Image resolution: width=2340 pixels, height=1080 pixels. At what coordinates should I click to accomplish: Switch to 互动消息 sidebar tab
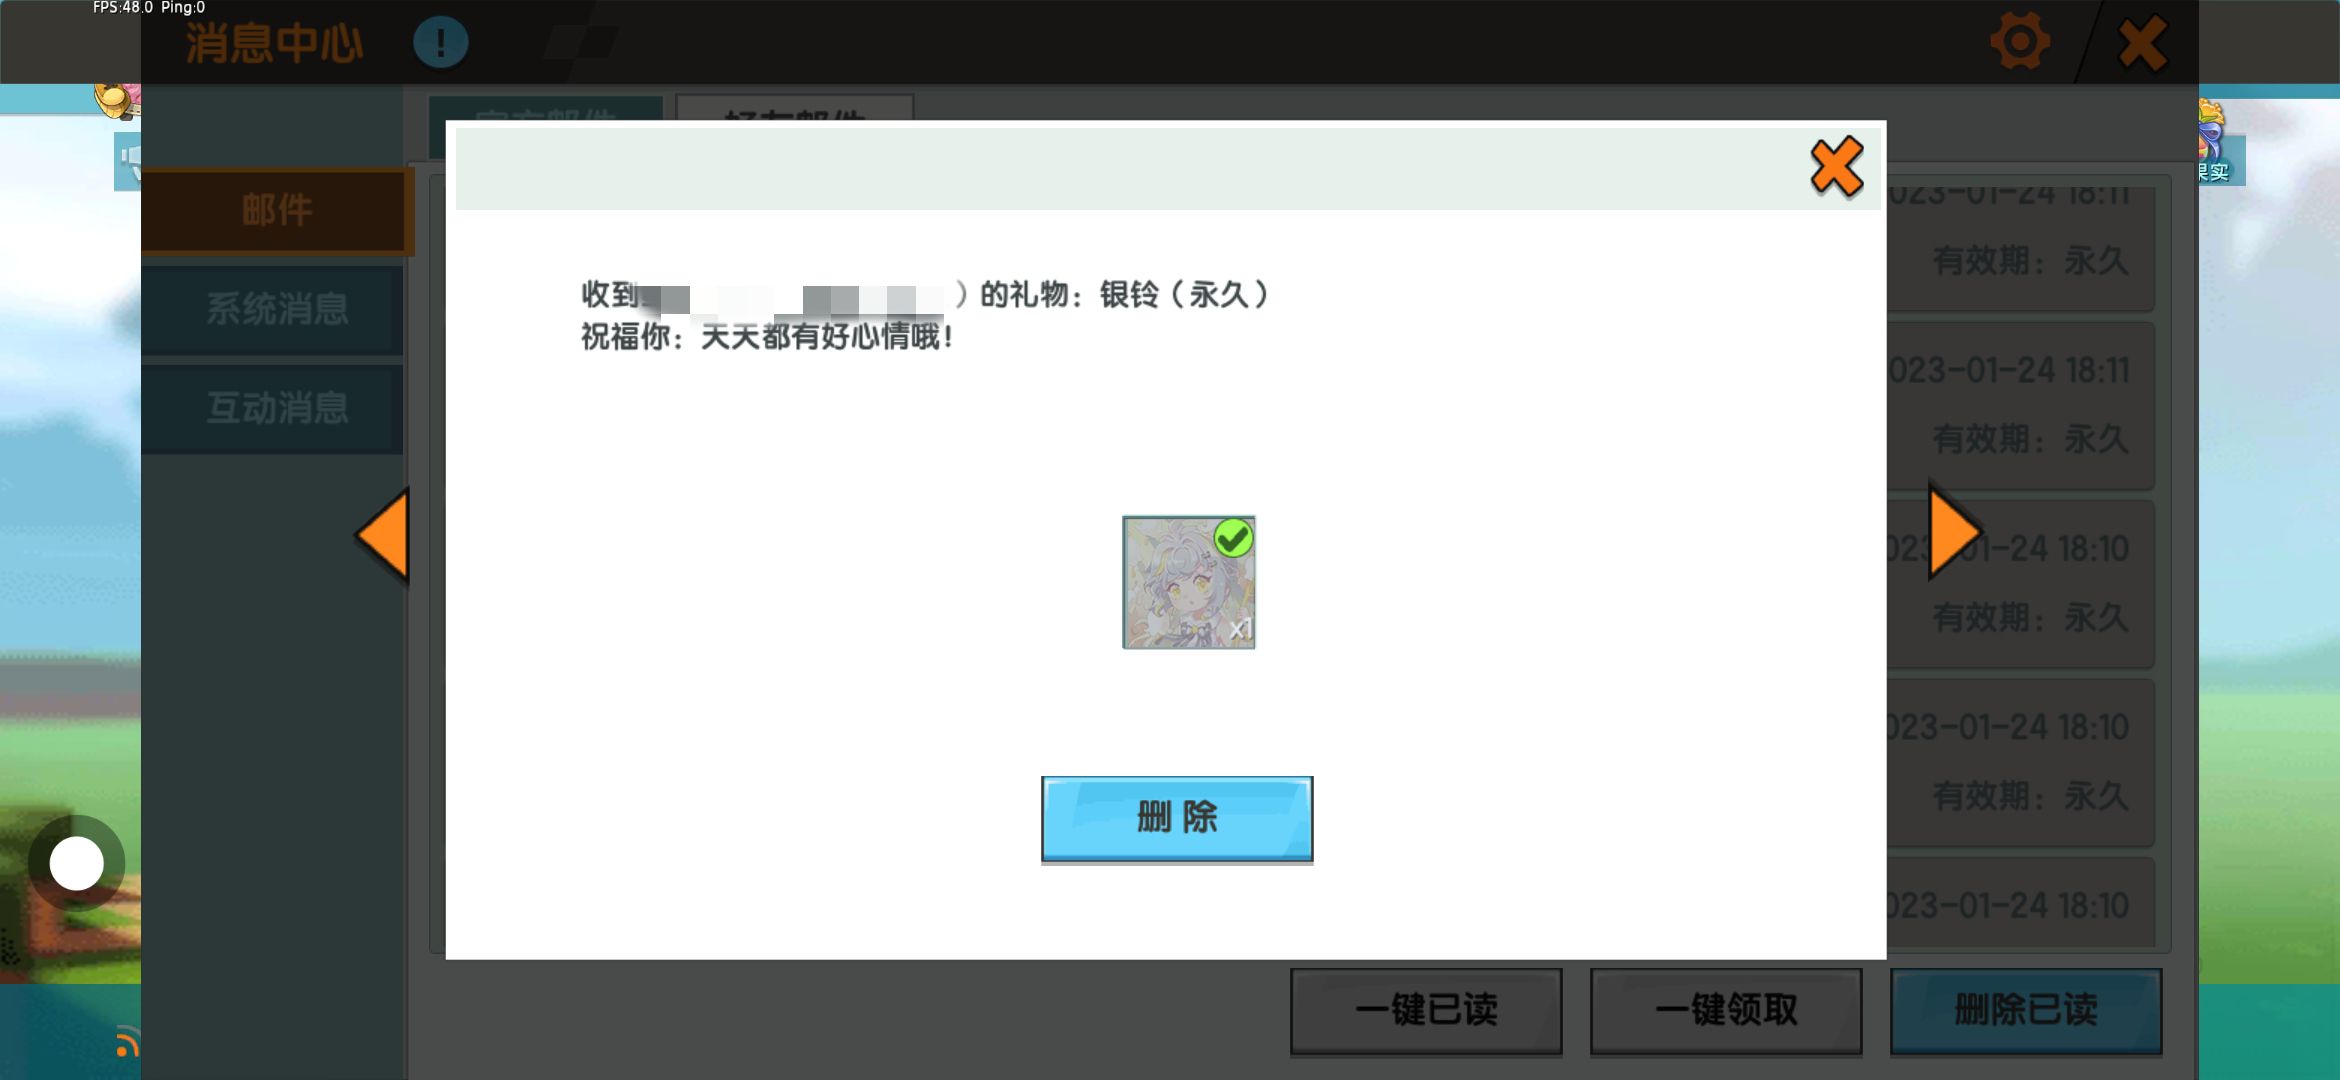[276, 408]
